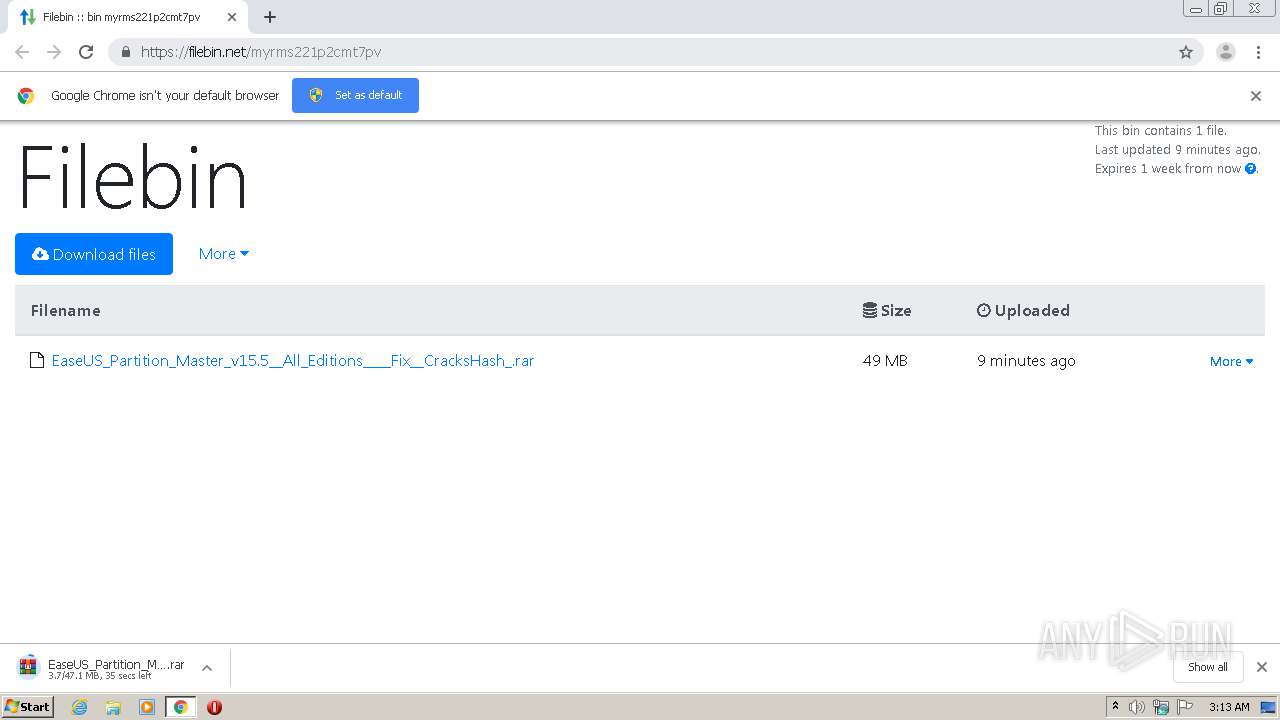1280x720 pixels.
Task: Close the downloads bar
Action: pyautogui.click(x=1261, y=667)
